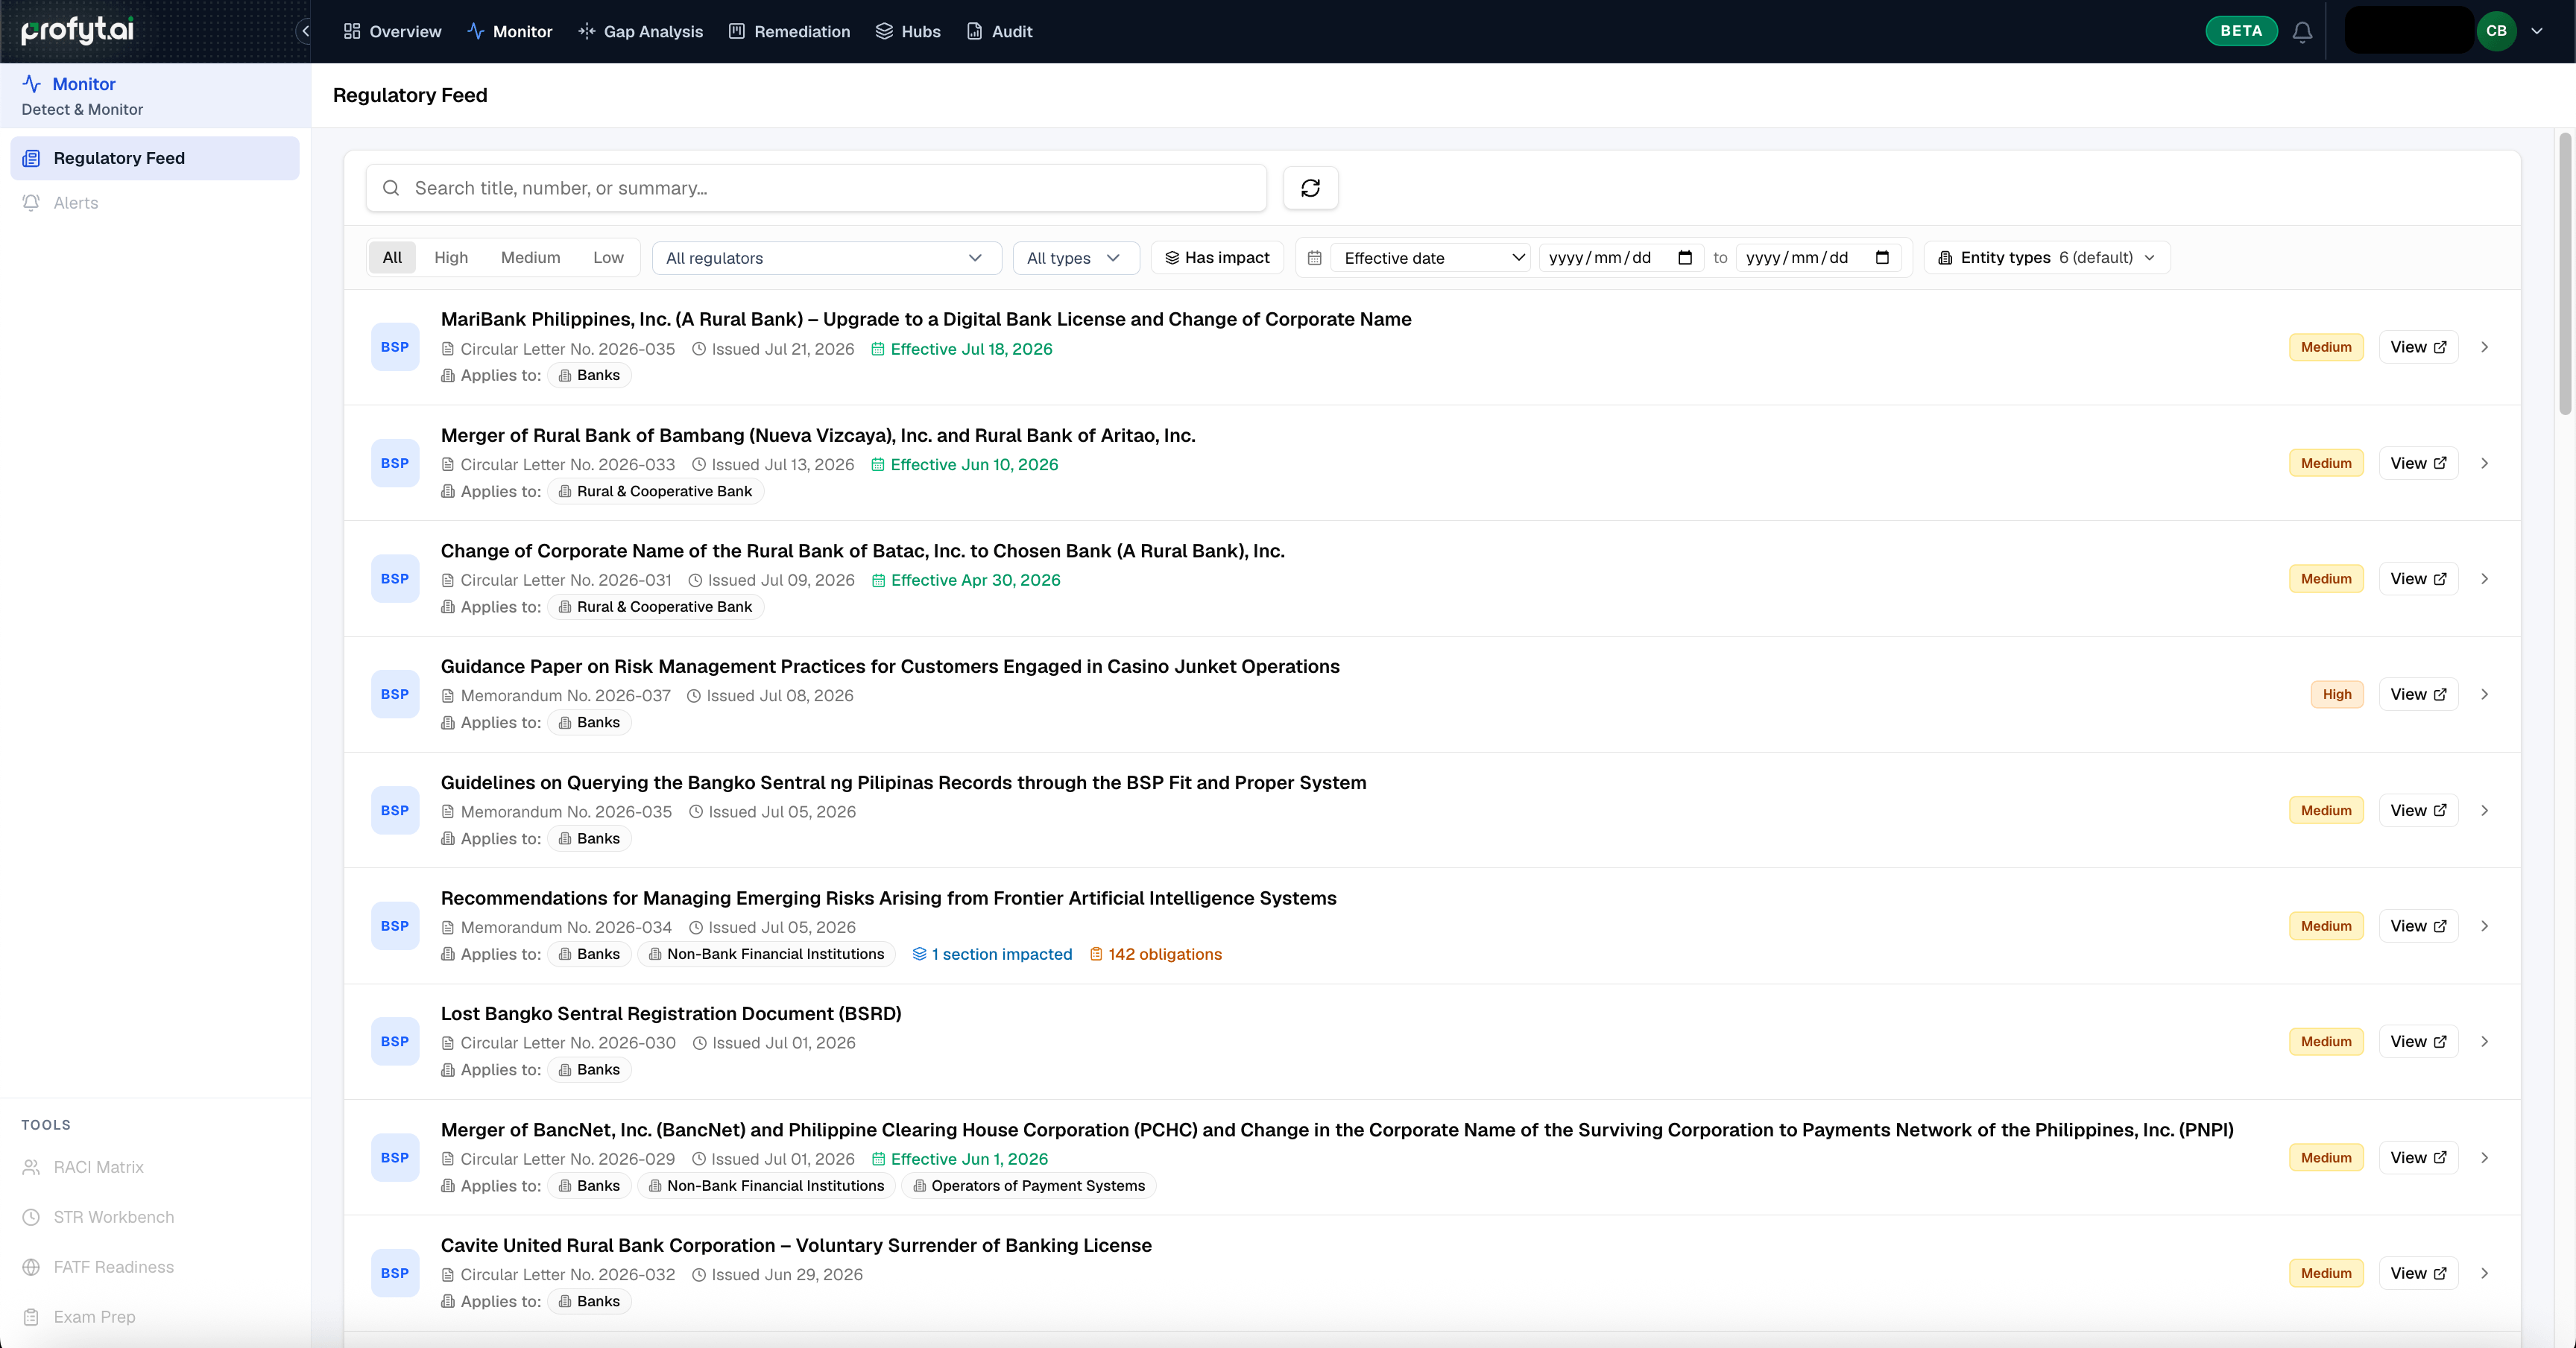Click the Medium badge on Cavite United row
This screenshot has height=1348, width=2576.
pos(2326,1273)
